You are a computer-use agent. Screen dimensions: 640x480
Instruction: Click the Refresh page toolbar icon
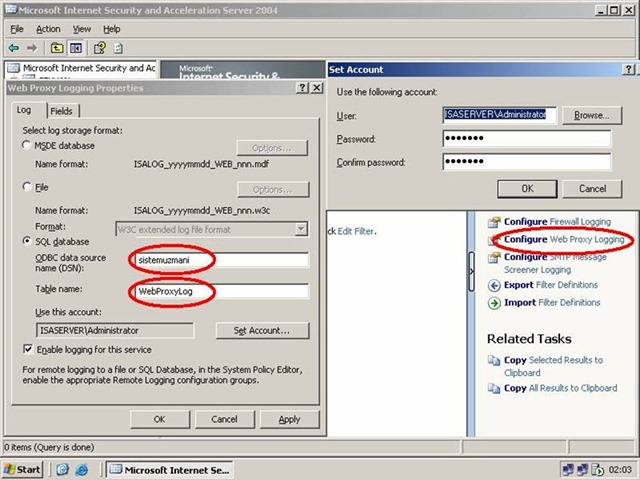click(x=118, y=49)
